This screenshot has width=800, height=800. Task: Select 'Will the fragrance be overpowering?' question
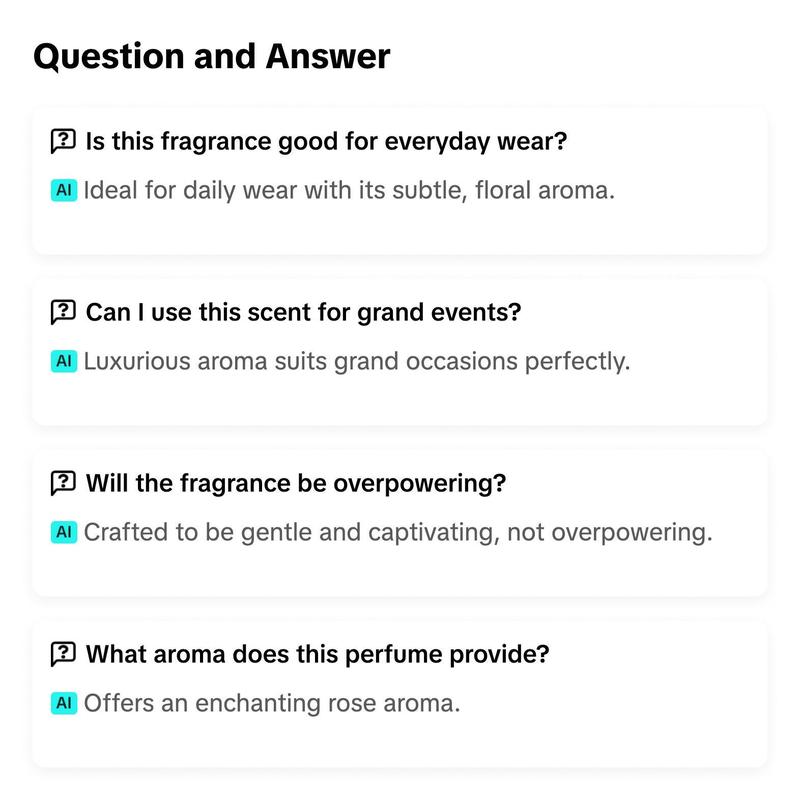coord(295,483)
